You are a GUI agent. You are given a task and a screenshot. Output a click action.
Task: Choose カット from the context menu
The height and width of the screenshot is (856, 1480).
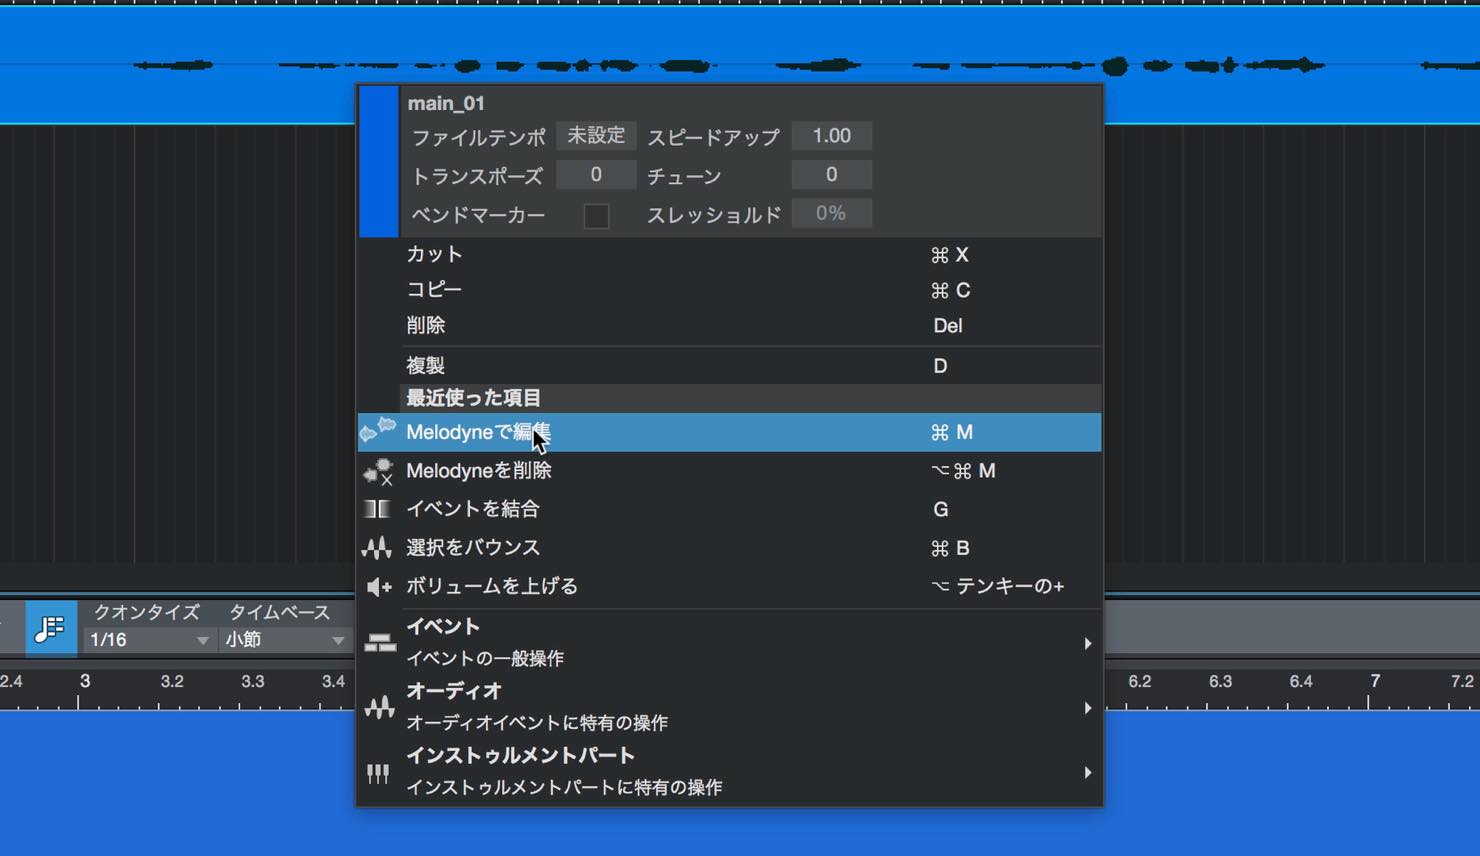click(x=729, y=255)
